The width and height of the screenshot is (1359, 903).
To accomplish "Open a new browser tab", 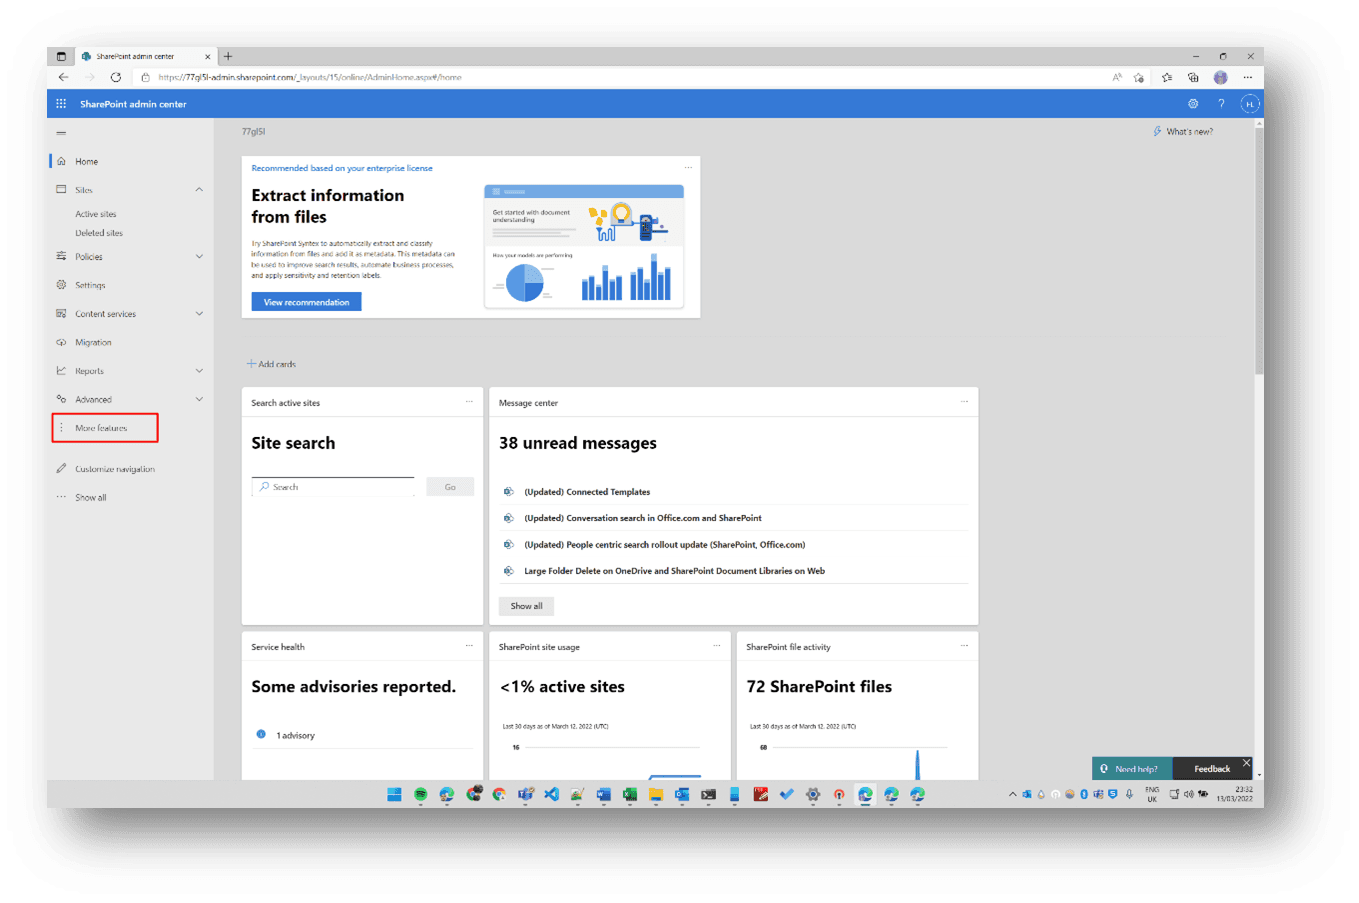I will 228,56.
